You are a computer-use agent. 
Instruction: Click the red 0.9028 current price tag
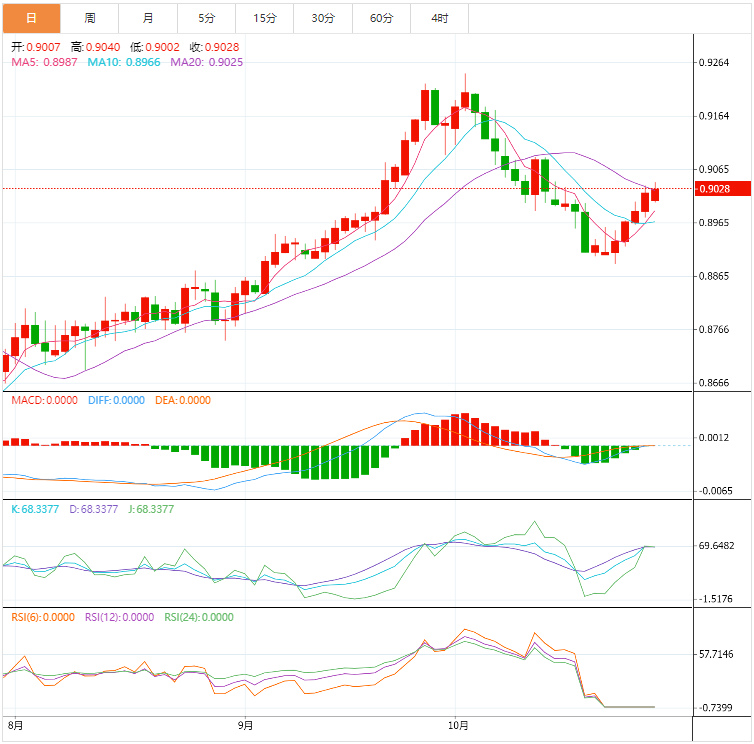tap(716, 188)
